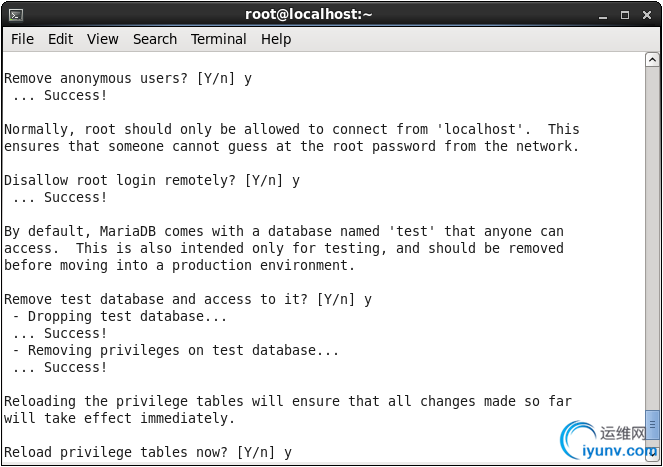Image resolution: width=663 pixels, height=467 pixels.
Task: Click the vertical scrollbar thumb handle
Action: click(x=652, y=425)
